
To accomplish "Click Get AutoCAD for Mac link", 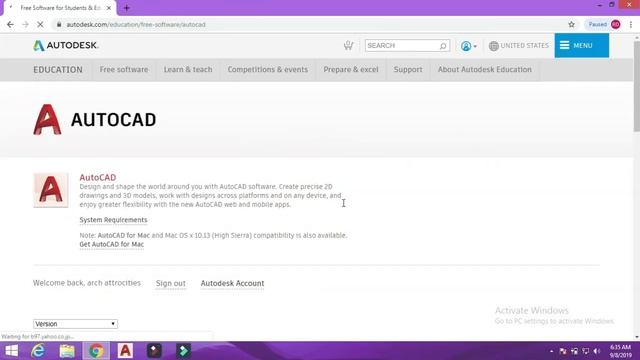I will coord(111,244).
